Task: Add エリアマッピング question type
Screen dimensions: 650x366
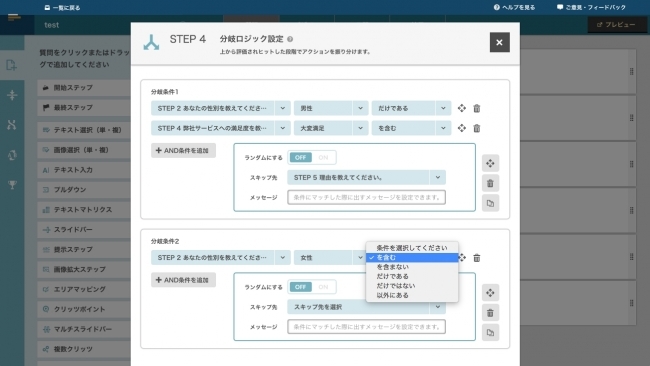Action: point(84,289)
